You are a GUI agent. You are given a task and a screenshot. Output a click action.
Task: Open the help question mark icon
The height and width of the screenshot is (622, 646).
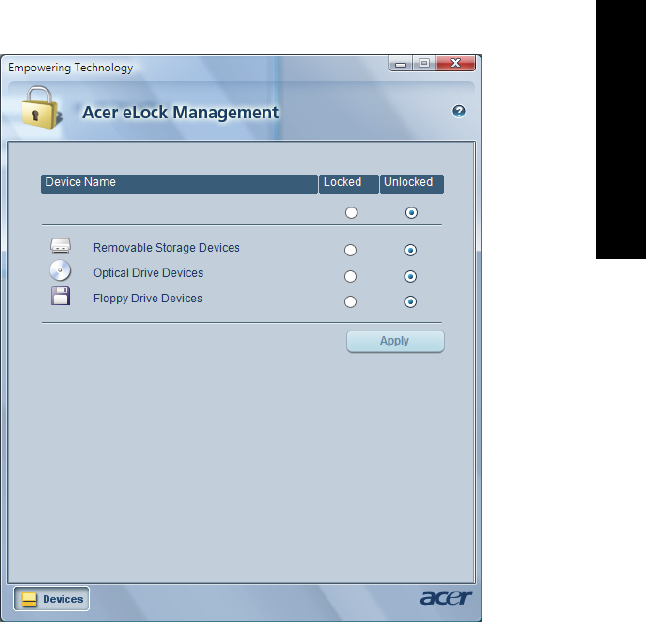pyautogui.click(x=459, y=111)
